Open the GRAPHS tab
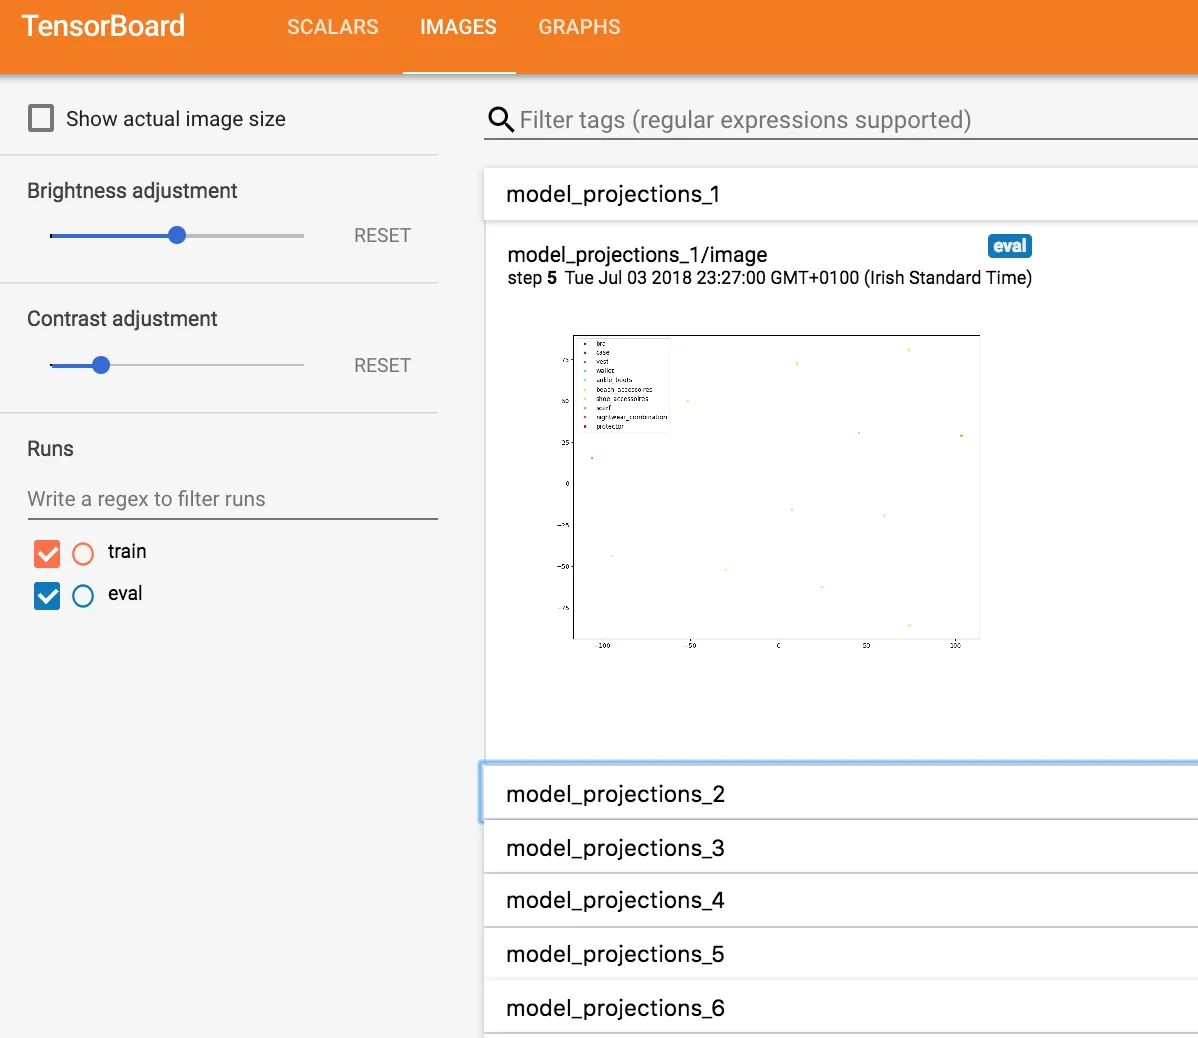Screen dimensions: 1198x1038 (x=579, y=27)
